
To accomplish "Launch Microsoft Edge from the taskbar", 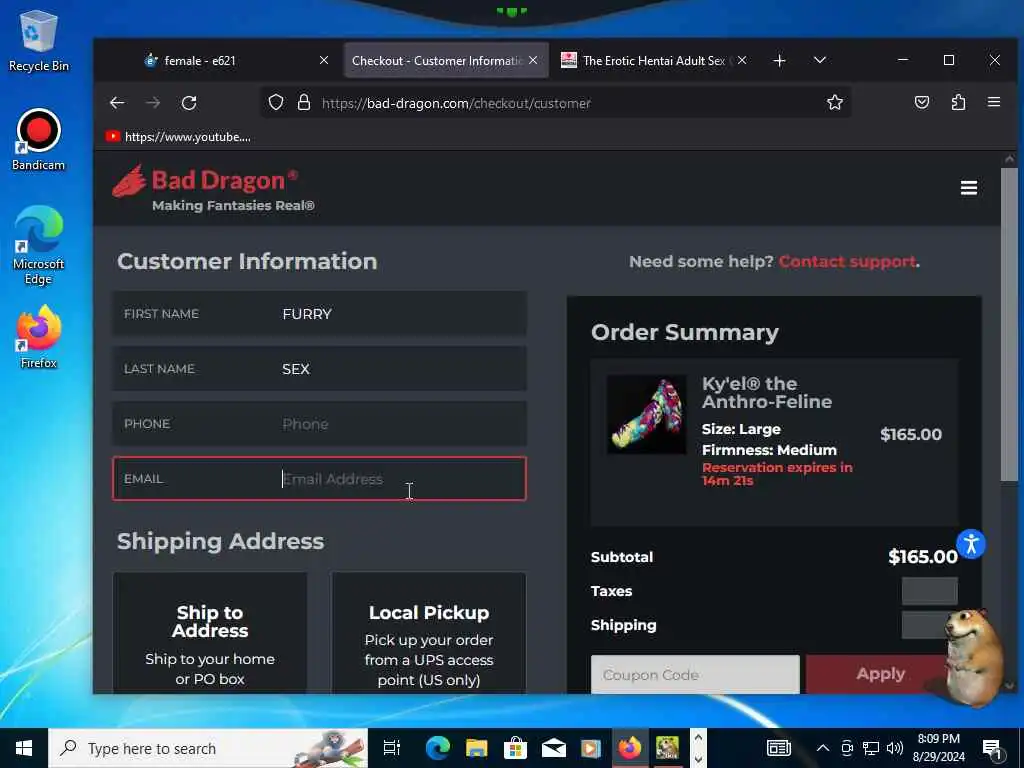I will (x=438, y=748).
